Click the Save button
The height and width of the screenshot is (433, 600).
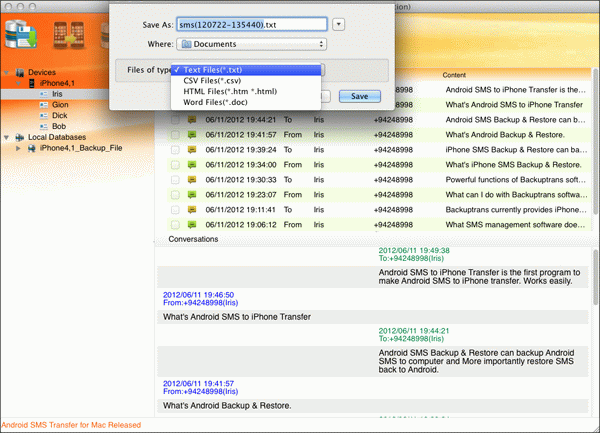pyautogui.click(x=360, y=96)
